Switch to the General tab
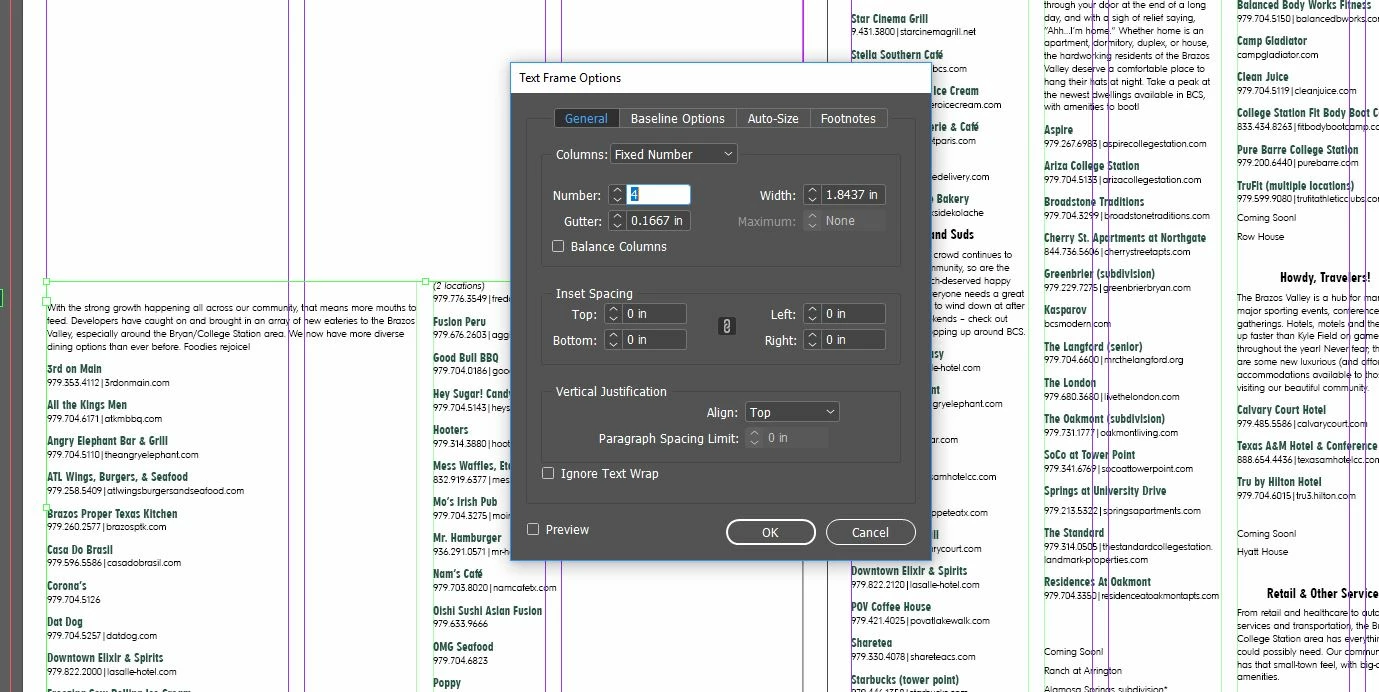Image resolution: width=1379 pixels, height=692 pixels. (586, 118)
